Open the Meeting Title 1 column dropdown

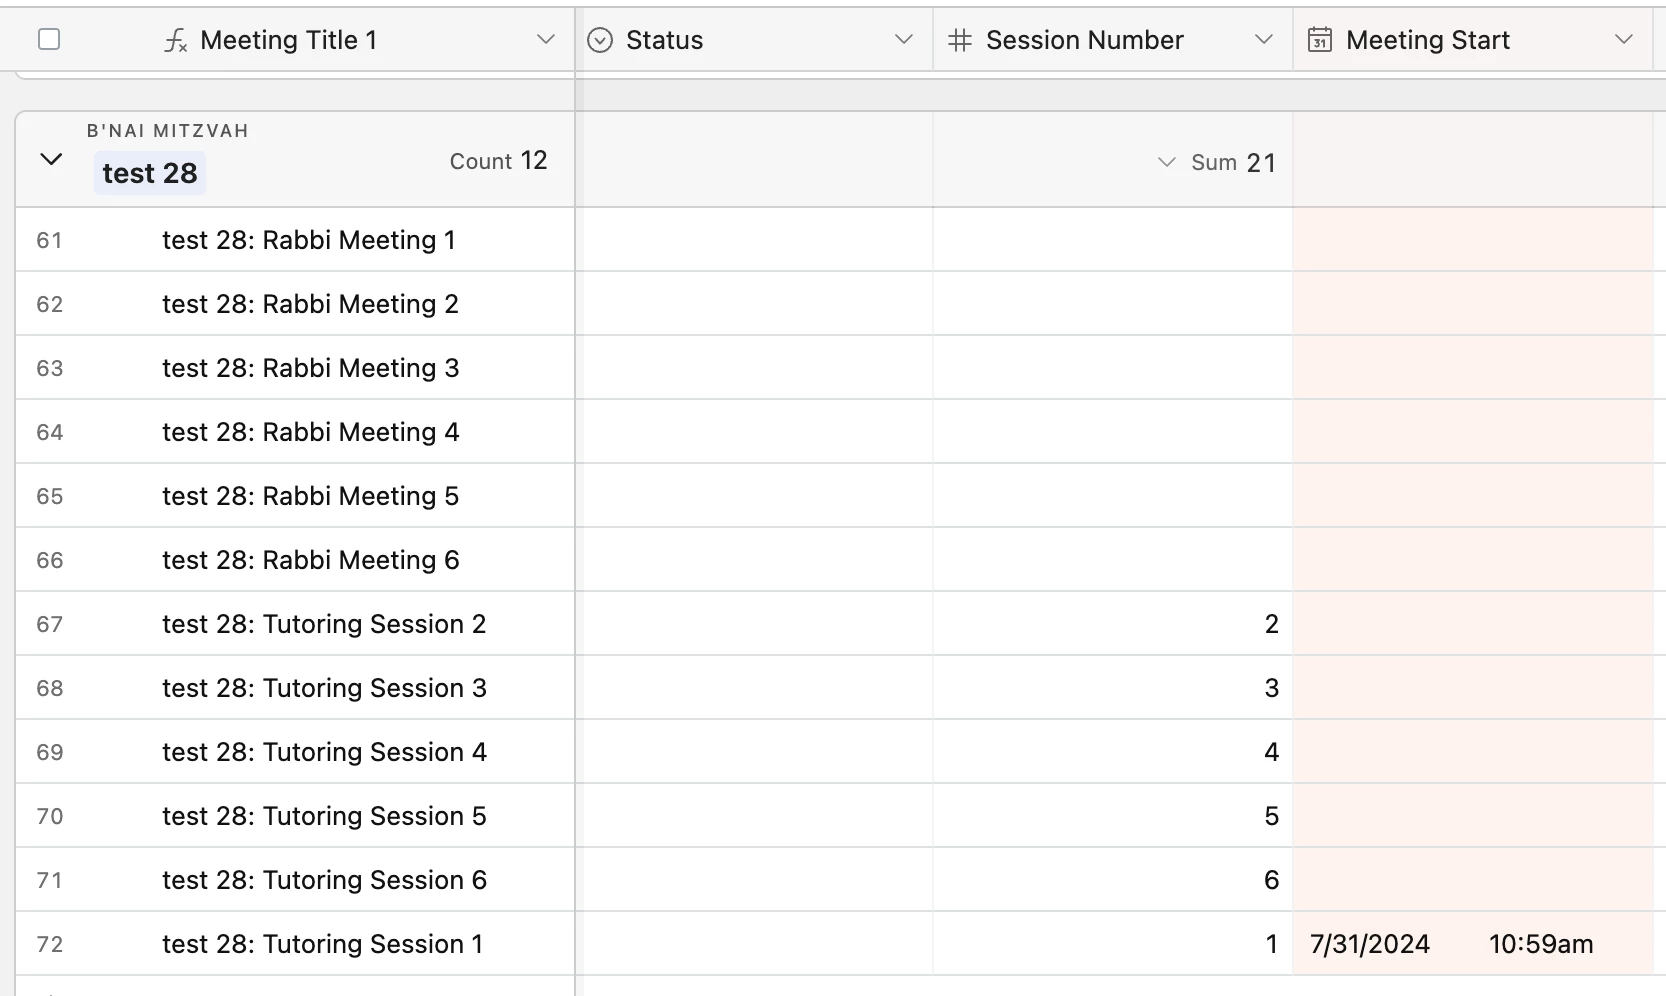[x=545, y=40]
